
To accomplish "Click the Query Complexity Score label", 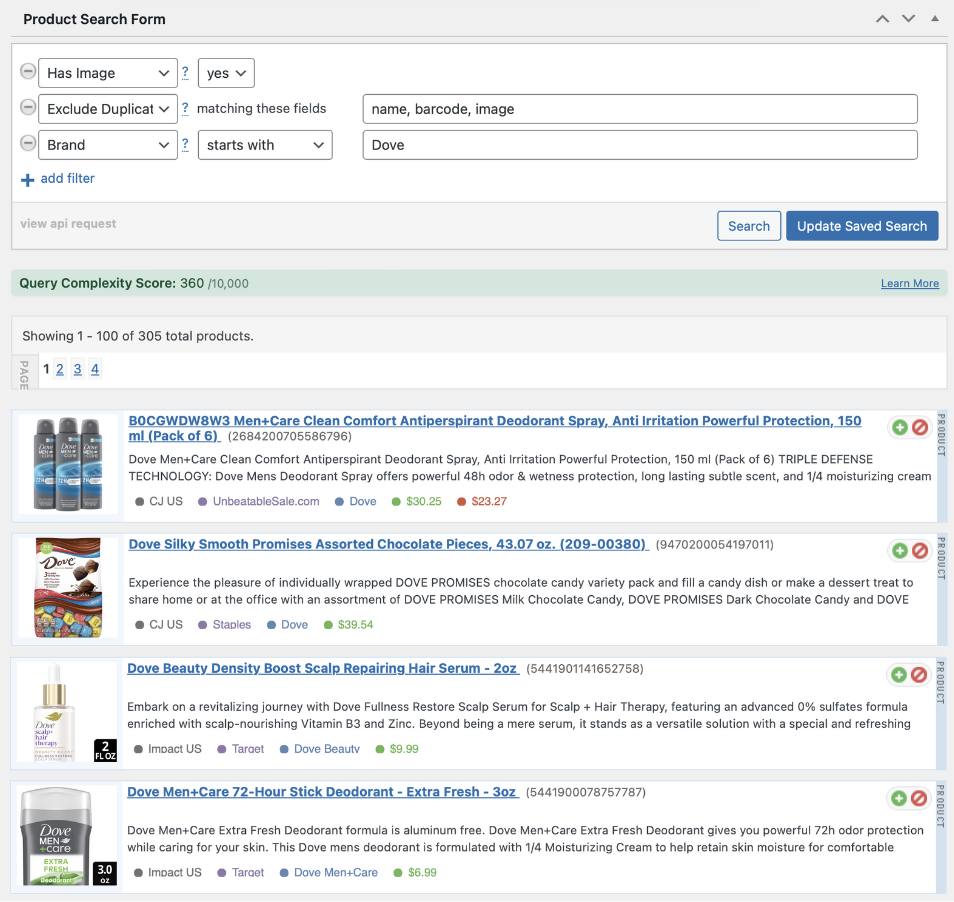I will (97, 283).
